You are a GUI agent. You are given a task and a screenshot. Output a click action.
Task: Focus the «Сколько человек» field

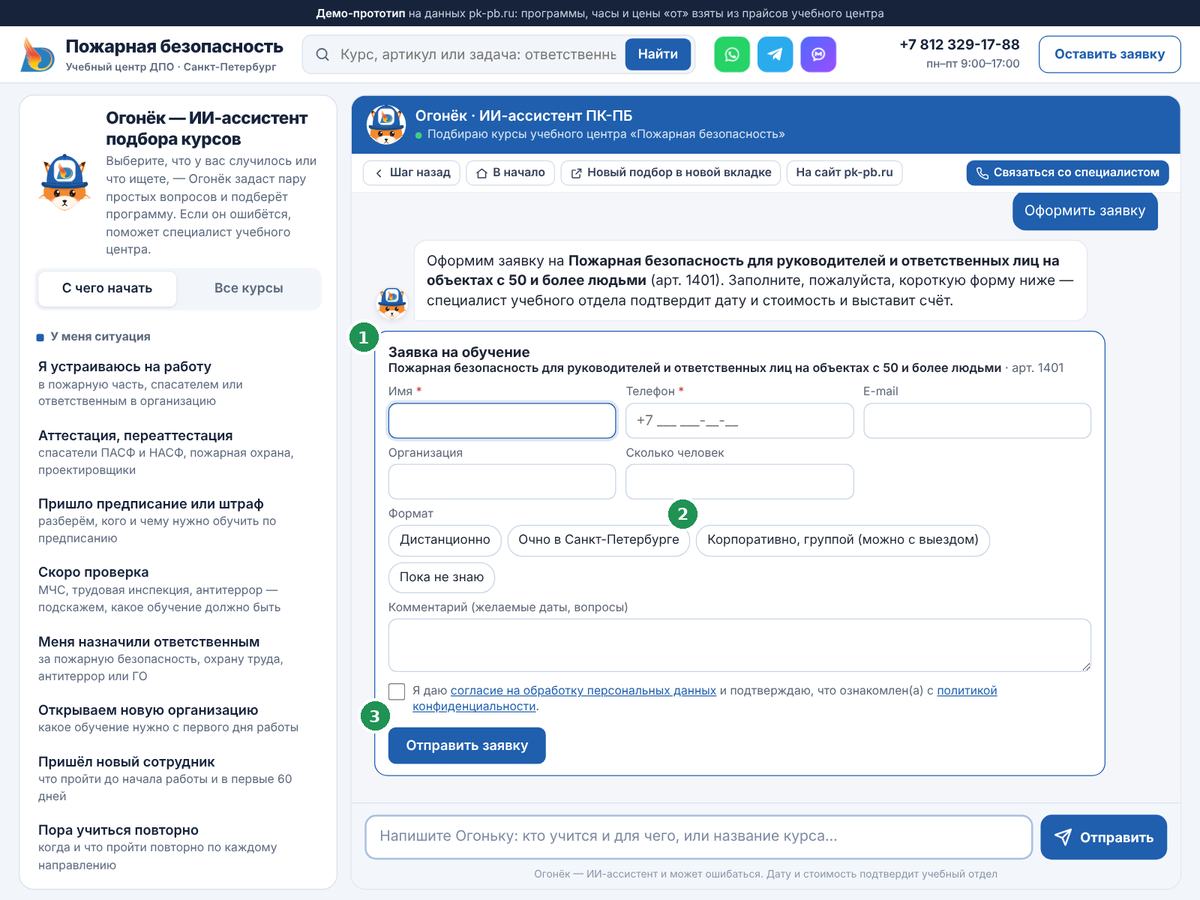(740, 482)
